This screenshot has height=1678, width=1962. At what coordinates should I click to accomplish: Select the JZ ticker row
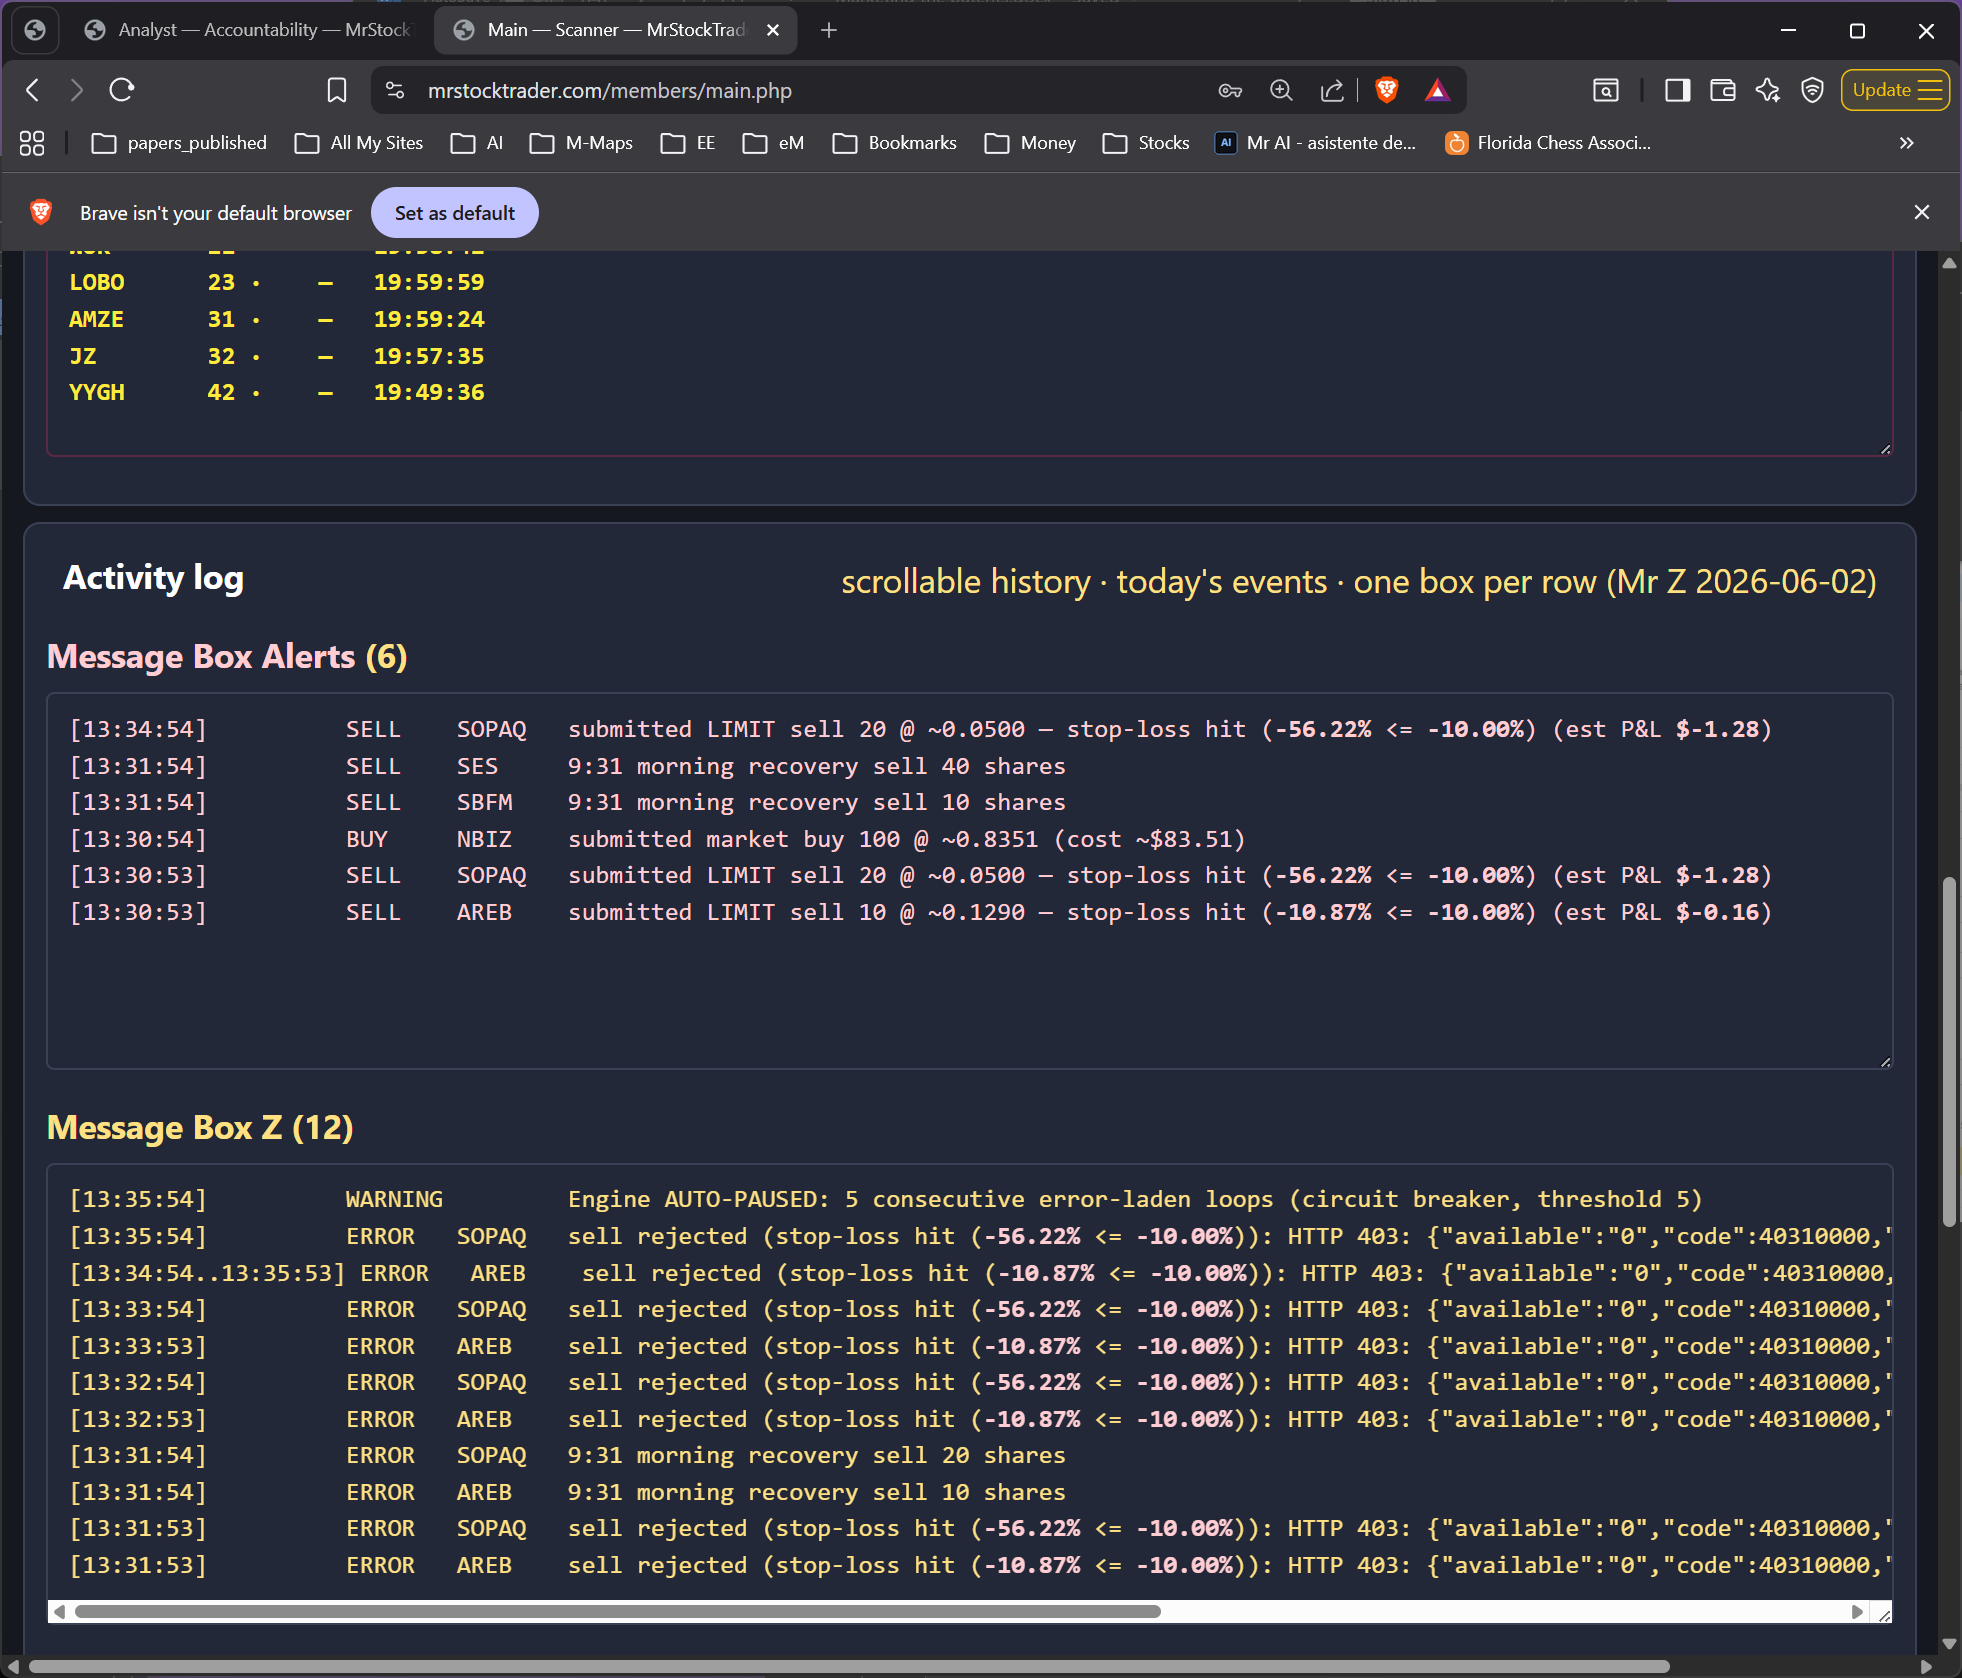pyautogui.click(x=277, y=357)
